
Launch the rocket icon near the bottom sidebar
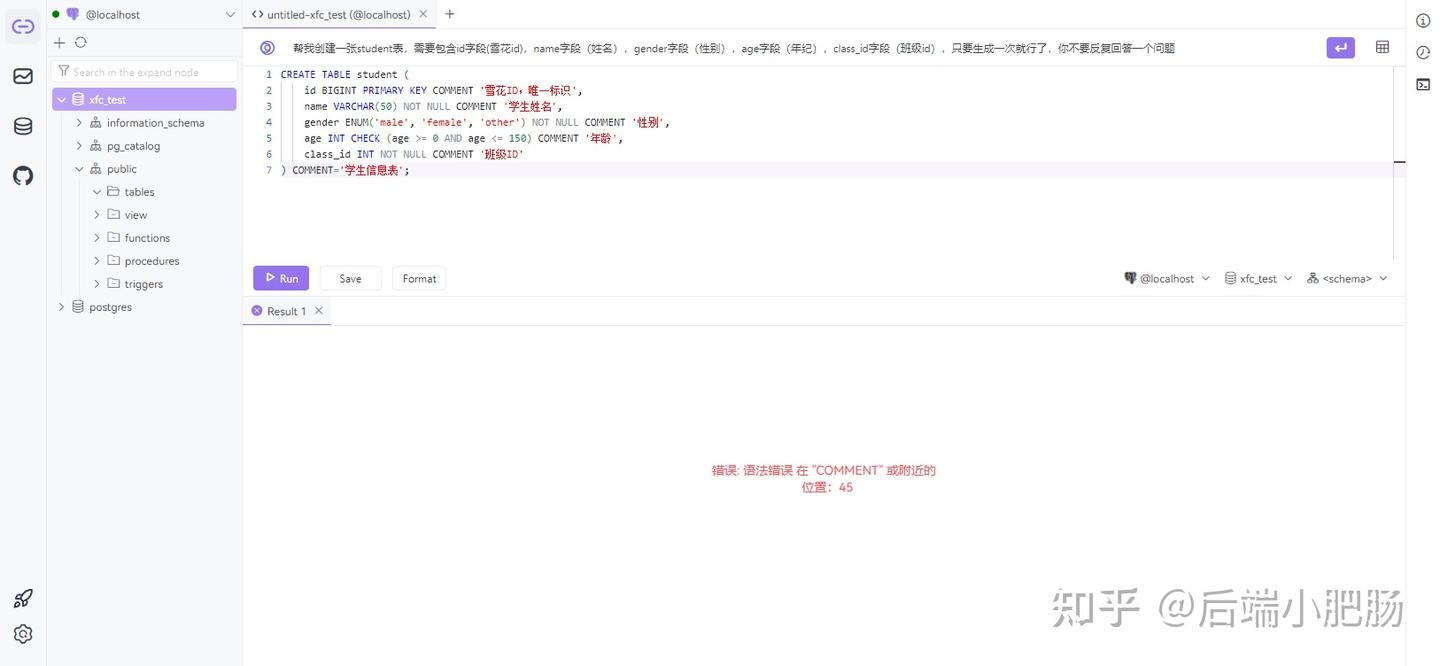pos(22,597)
